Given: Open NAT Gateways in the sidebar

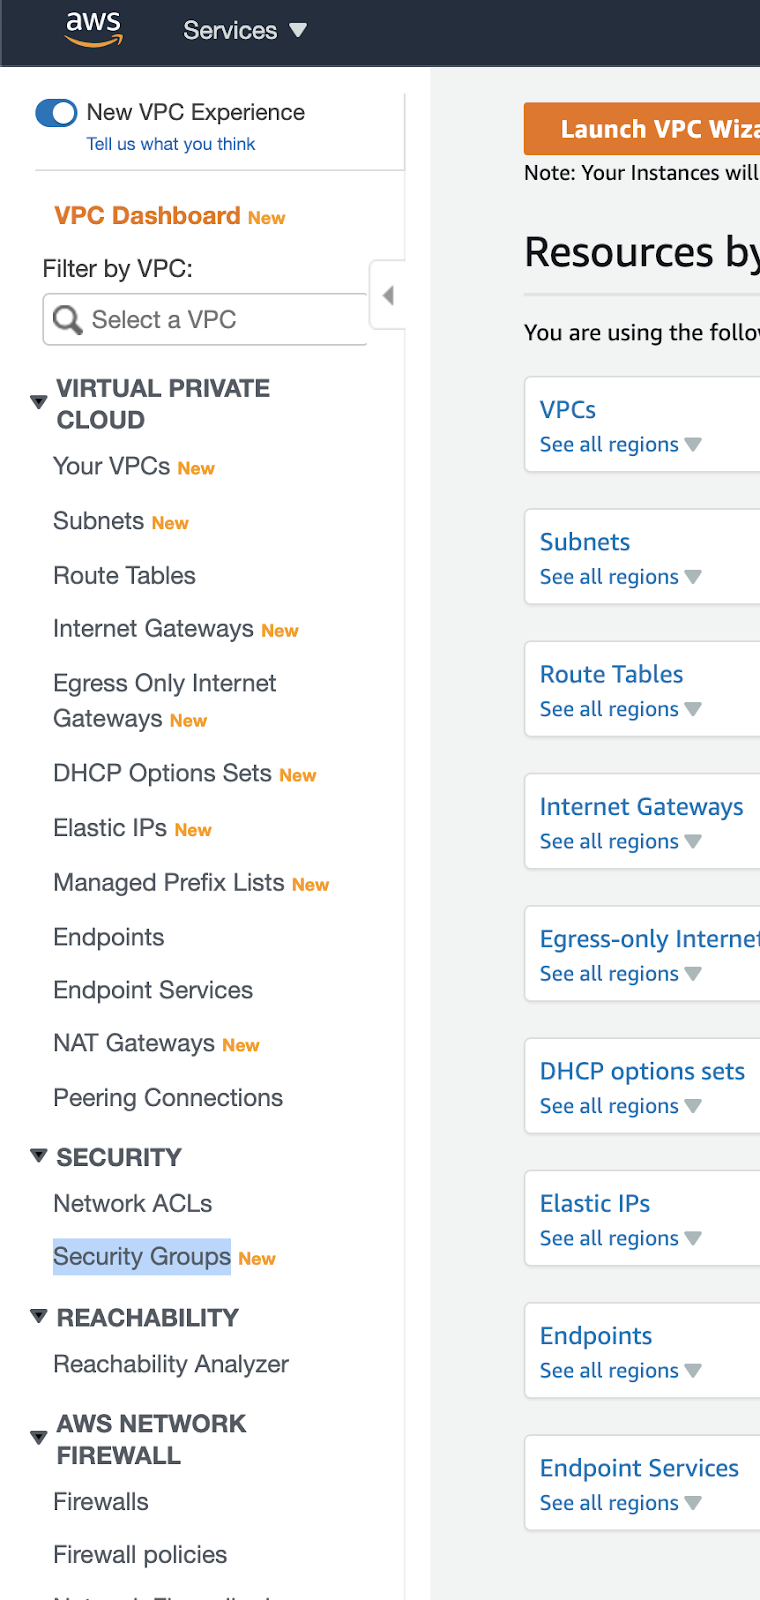Looking at the screenshot, I should pos(134,1043).
